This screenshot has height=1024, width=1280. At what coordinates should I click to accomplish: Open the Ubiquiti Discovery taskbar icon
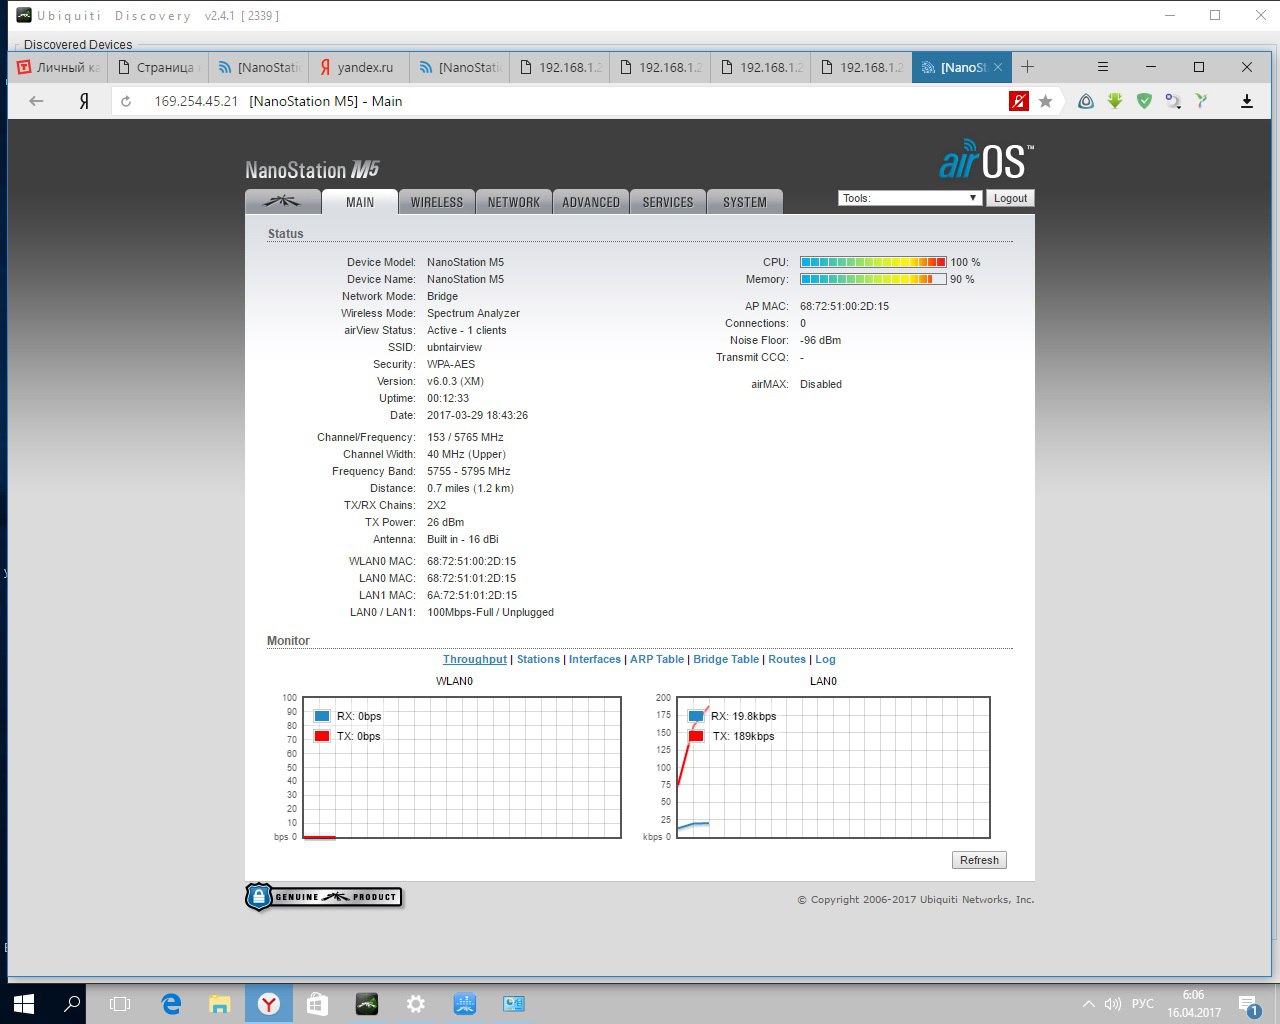point(367,1004)
